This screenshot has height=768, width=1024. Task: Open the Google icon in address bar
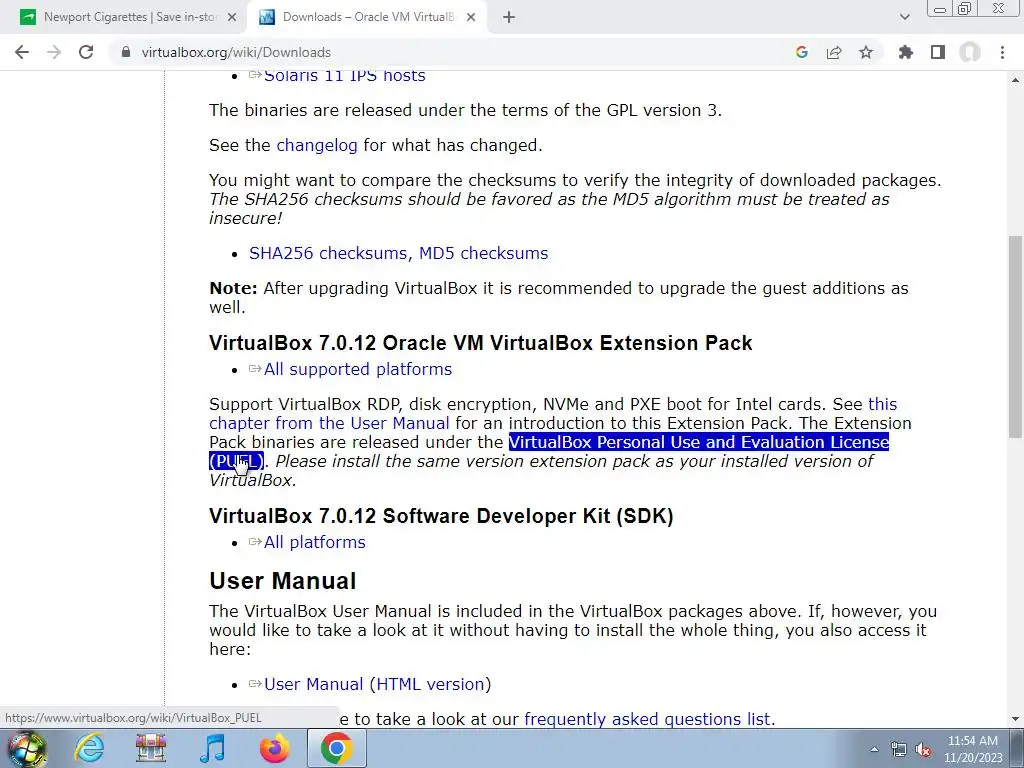pyautogui.click(x=802, y=52)
